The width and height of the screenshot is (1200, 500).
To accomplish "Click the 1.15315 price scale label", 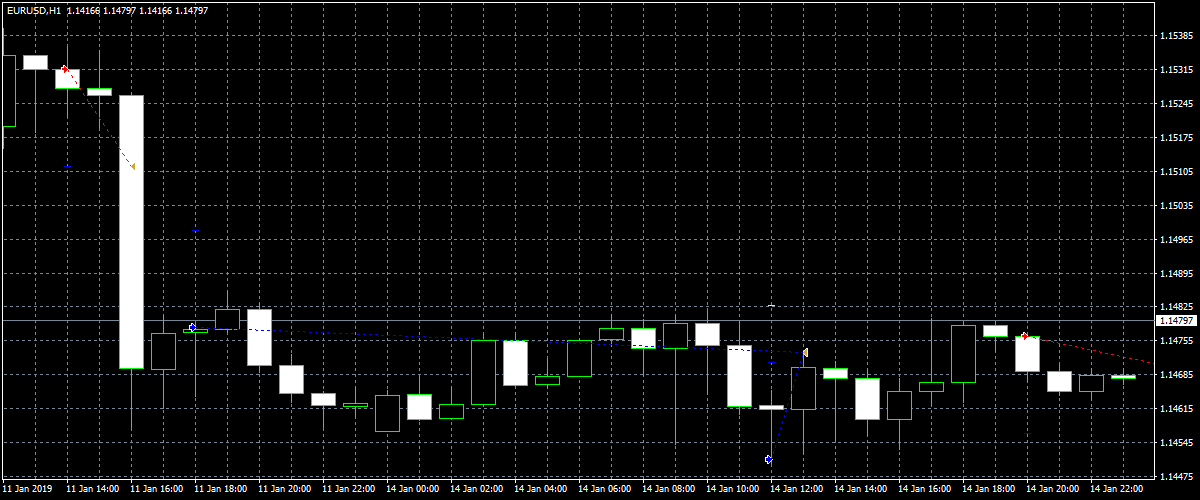I will coord(1176,70).
